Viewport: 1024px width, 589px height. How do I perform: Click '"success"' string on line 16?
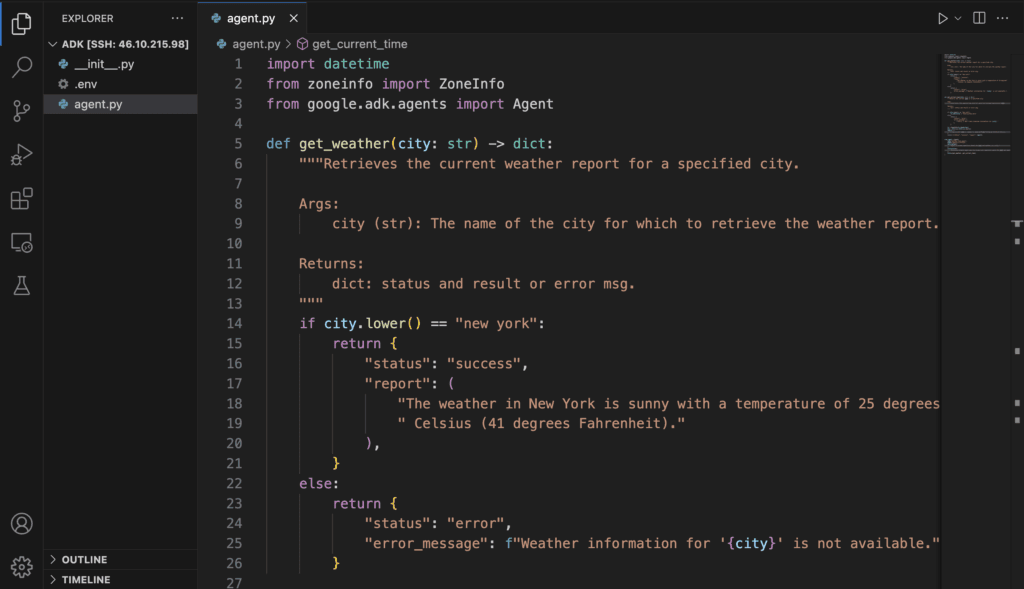pyautogui.click(x=484, y=364)
